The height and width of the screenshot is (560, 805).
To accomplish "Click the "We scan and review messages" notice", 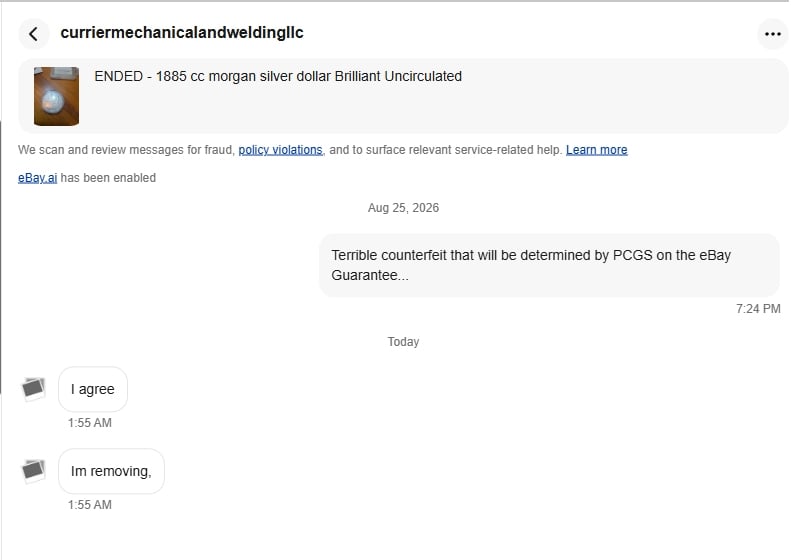I will [x=322, y=150].
